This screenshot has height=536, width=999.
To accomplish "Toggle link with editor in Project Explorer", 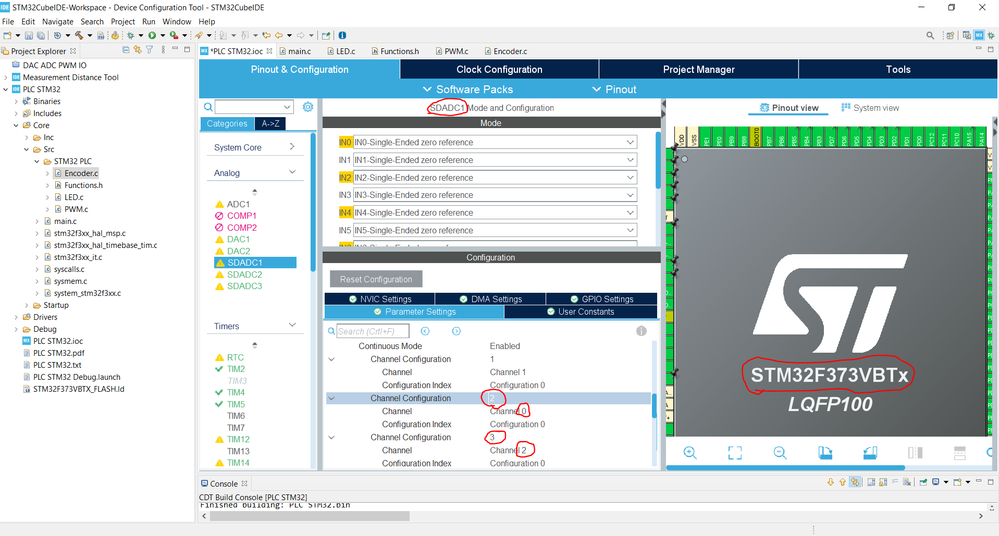I will 137,50.
